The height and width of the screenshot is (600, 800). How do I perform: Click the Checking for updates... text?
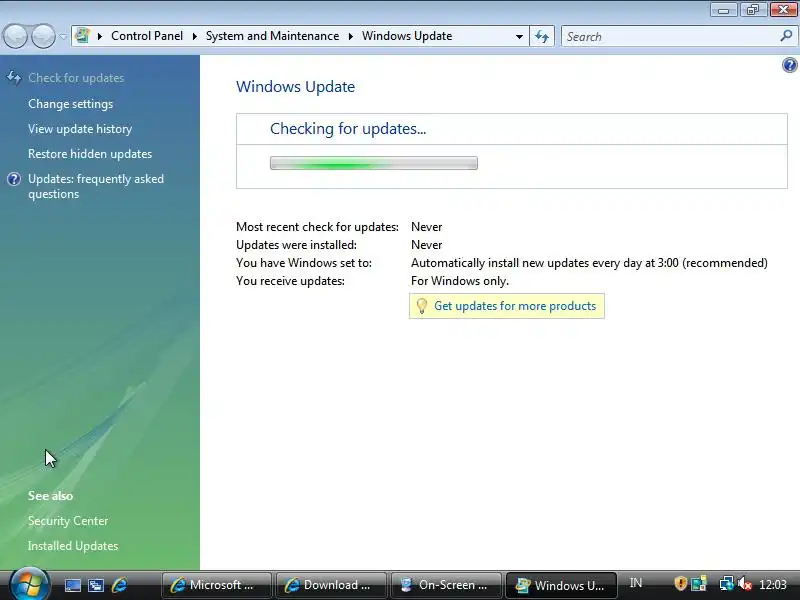point(348,129)
